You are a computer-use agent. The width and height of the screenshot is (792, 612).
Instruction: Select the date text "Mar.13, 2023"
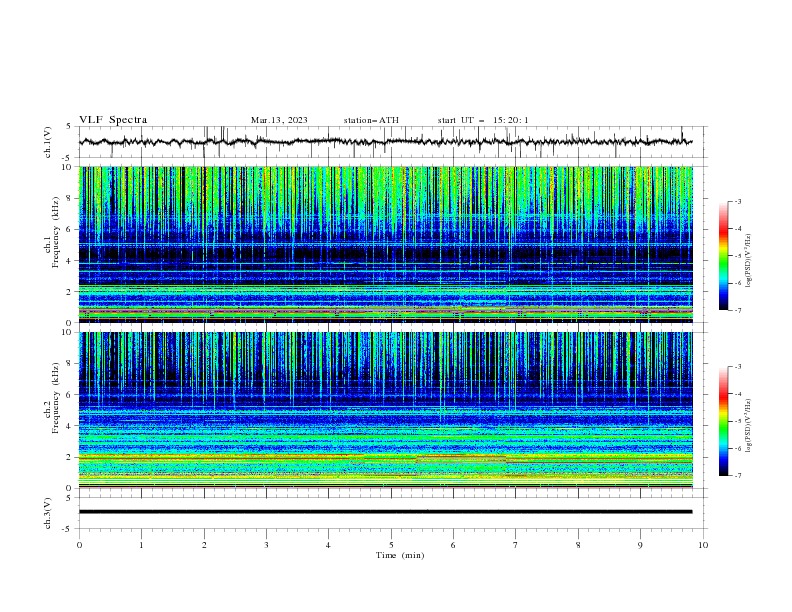pos(279,120)
